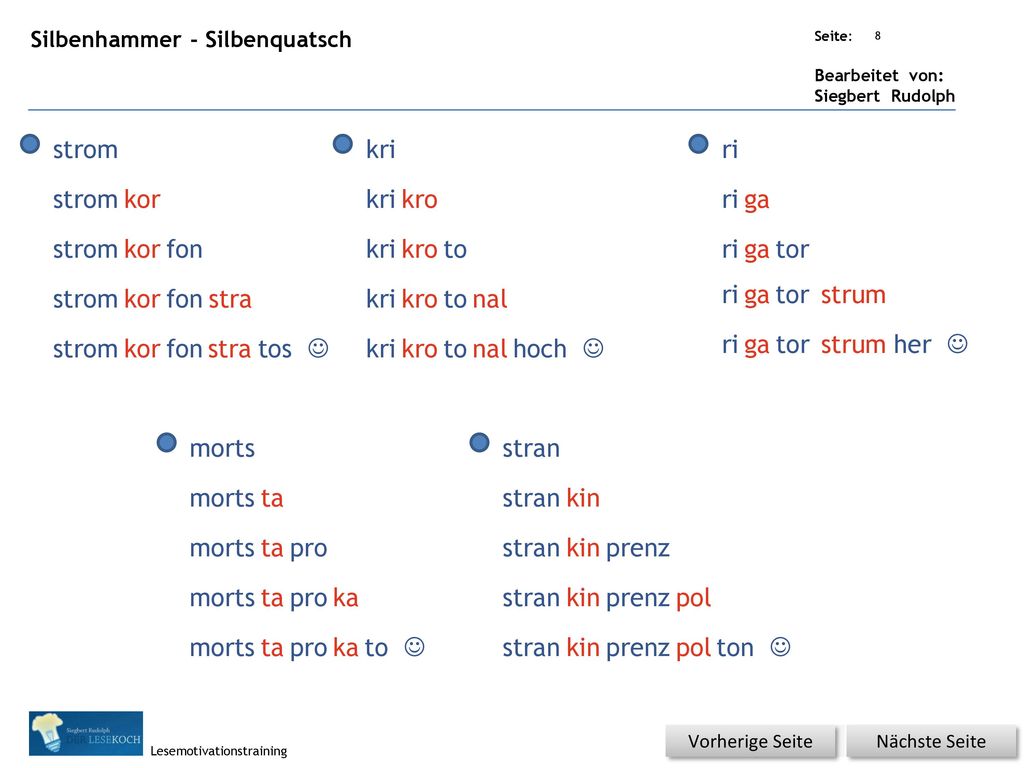Click the author name 'Siegbert Rudolph'
Image resolution: width=1024 pixels, height=768 pixels.
click(x=884, y=96)
